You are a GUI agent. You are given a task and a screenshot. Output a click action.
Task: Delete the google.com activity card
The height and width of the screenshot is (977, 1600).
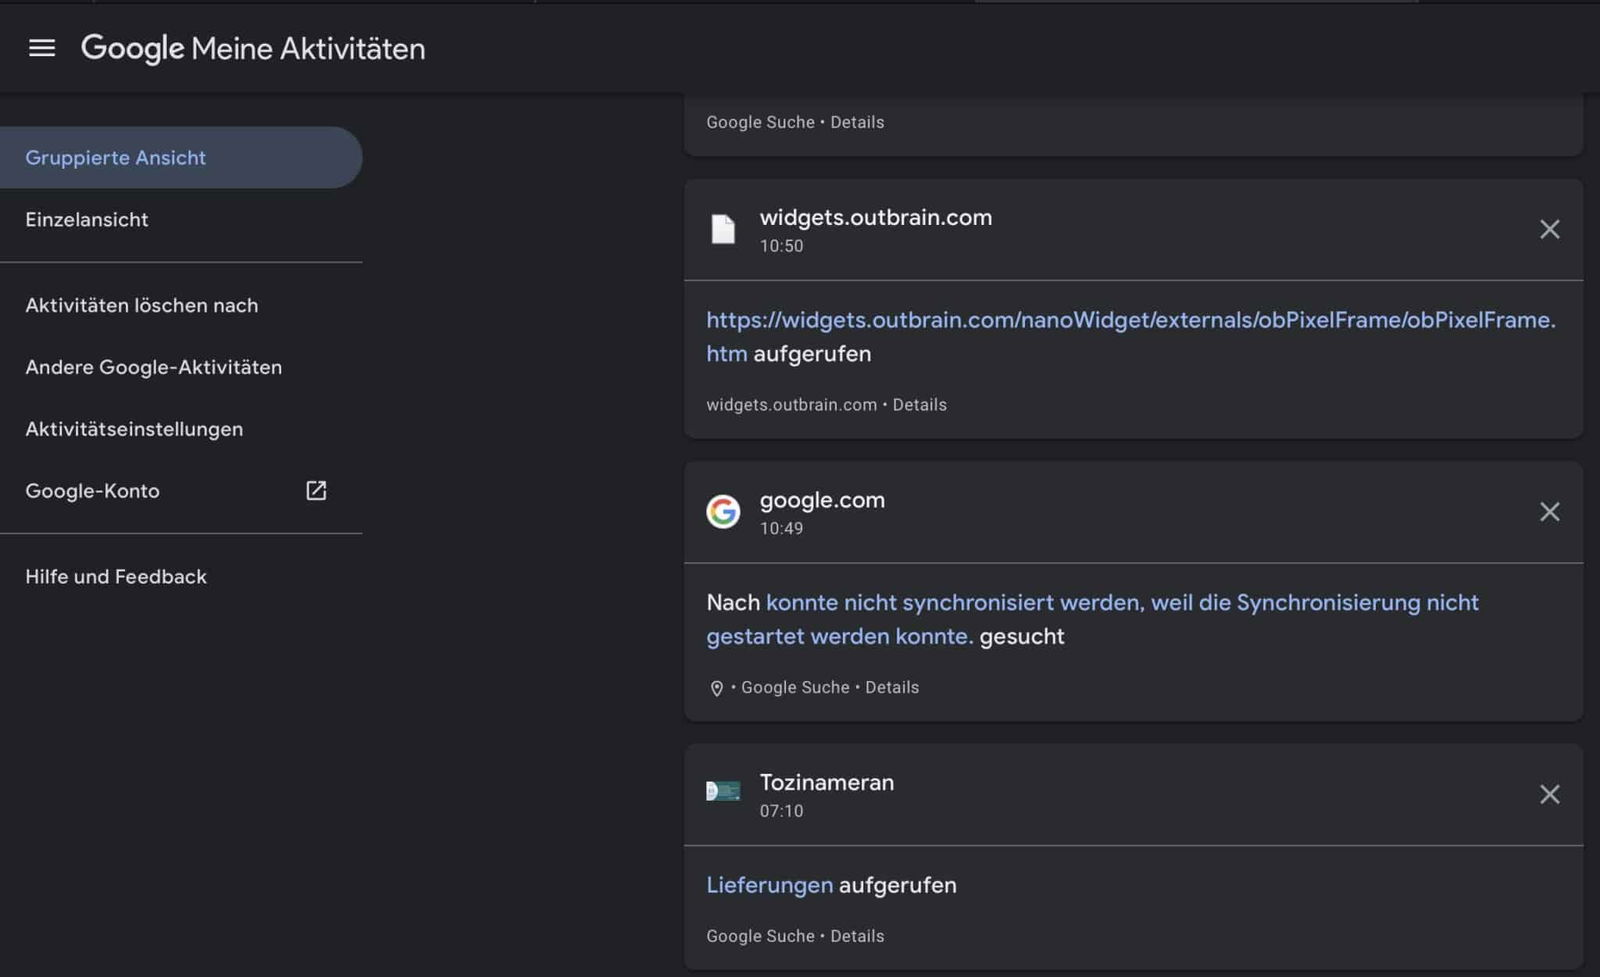pos(1549,512)
